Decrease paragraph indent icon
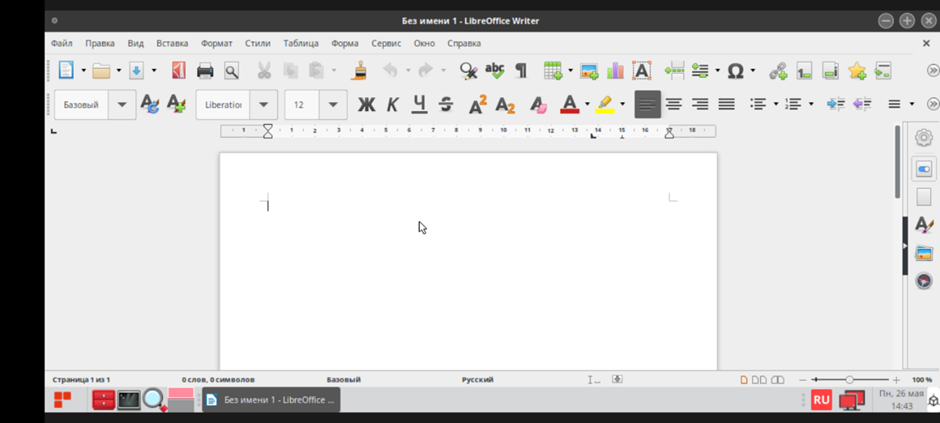Screen dimensions: 940x423 pos(862,104)
